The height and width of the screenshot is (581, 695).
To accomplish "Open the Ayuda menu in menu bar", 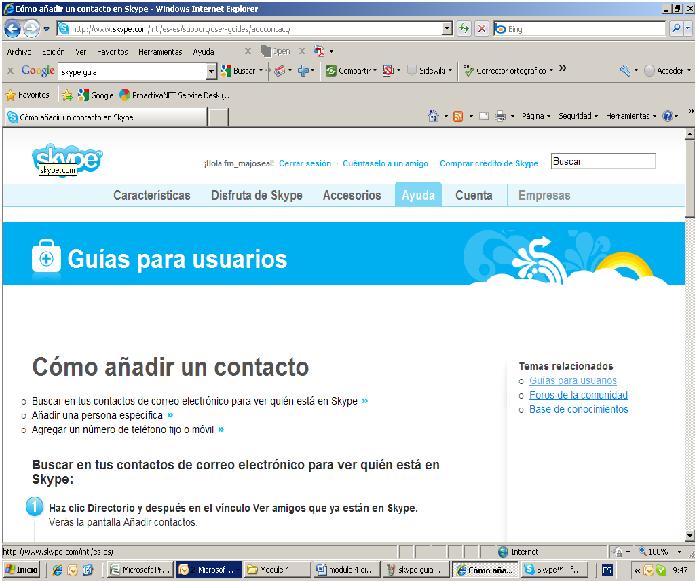I will 203,52.
